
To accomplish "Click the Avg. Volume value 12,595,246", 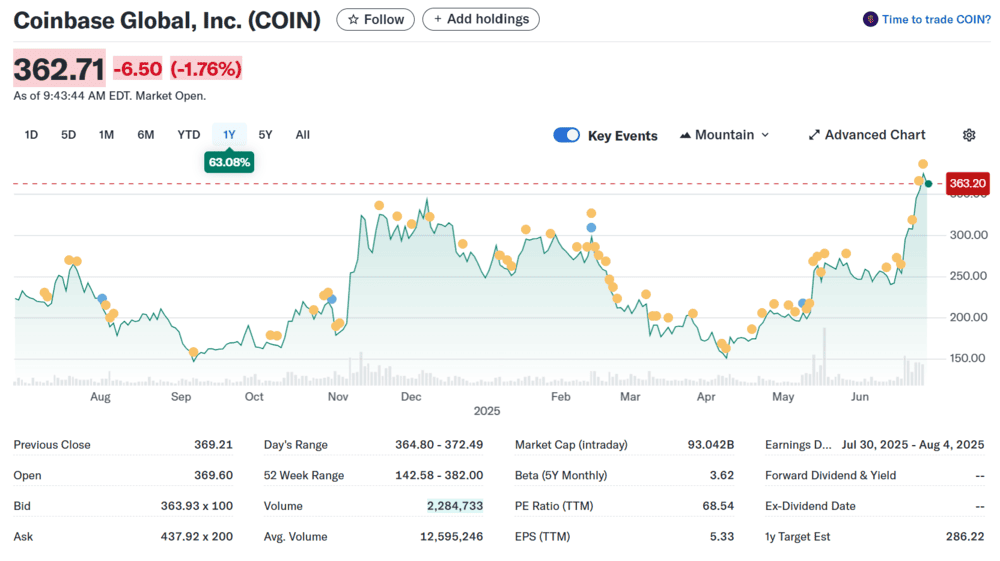I will [x=451, y=537].
